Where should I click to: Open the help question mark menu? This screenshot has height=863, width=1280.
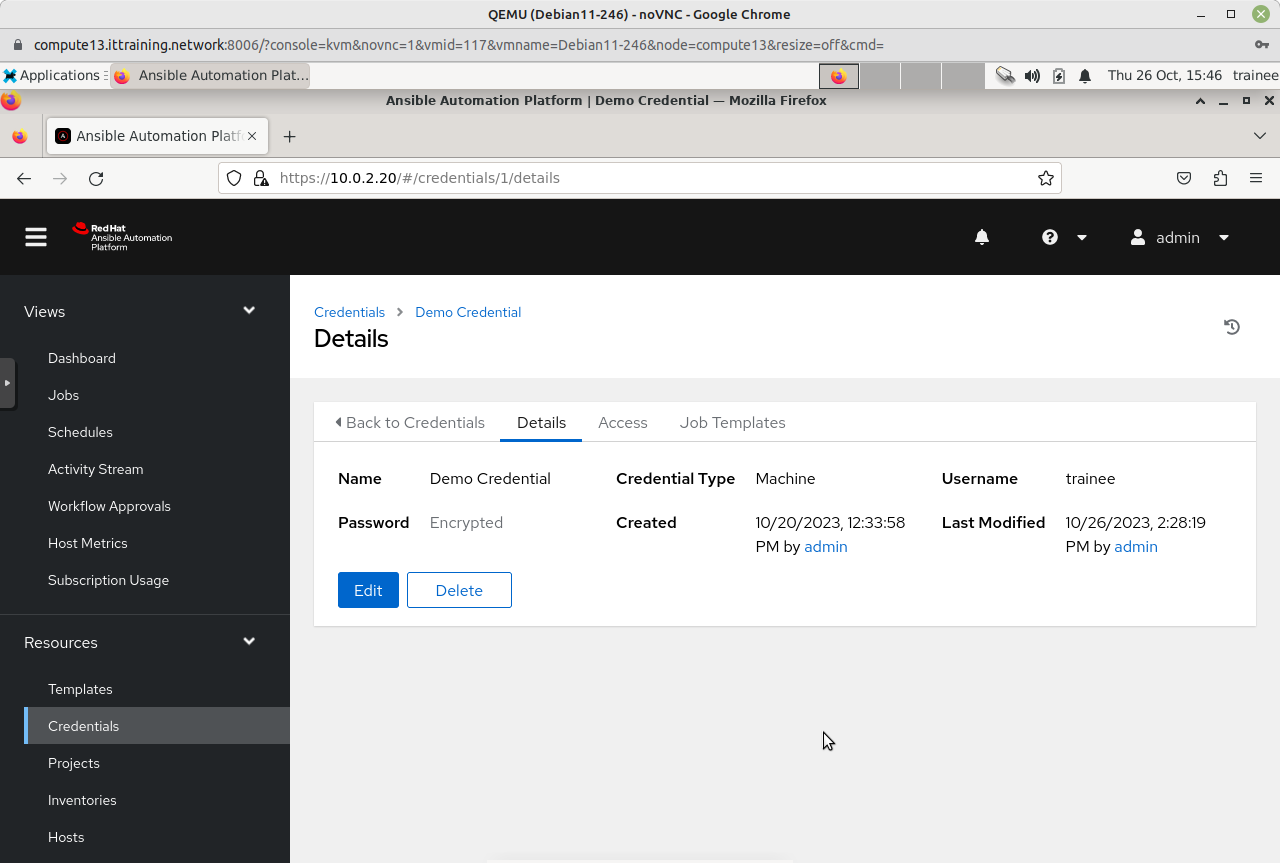[x=1050, y=237]
